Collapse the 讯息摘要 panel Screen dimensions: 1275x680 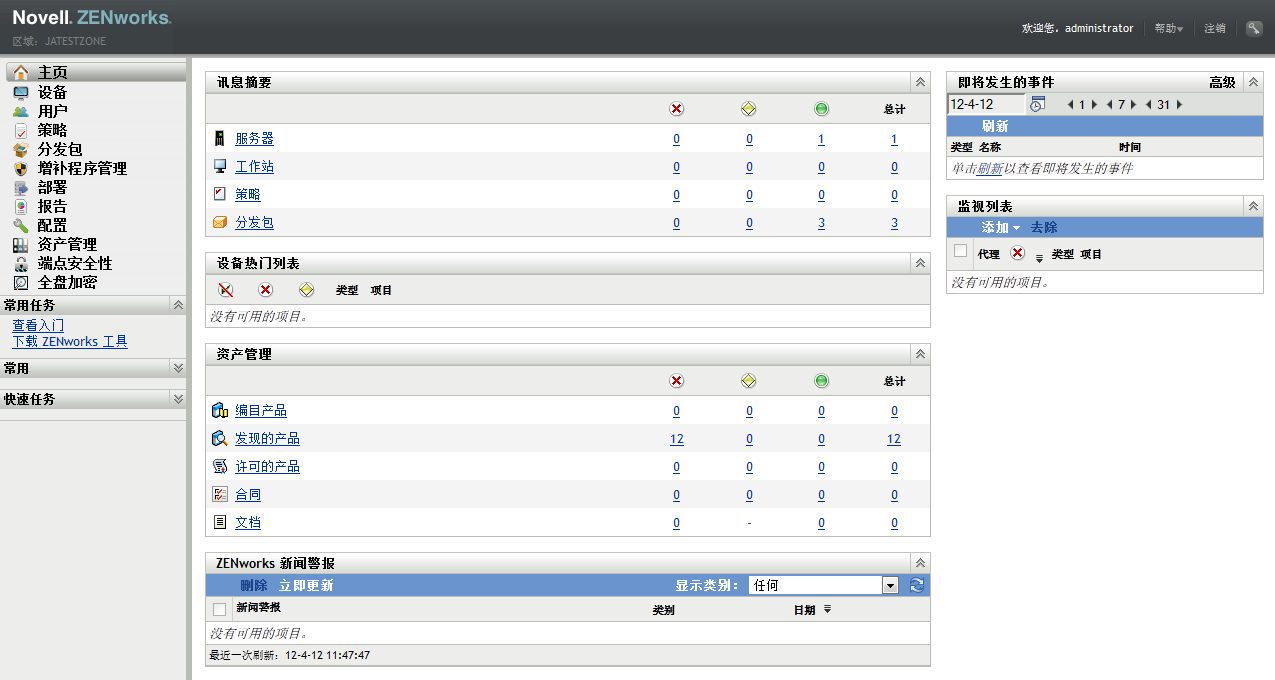point(920,82)
